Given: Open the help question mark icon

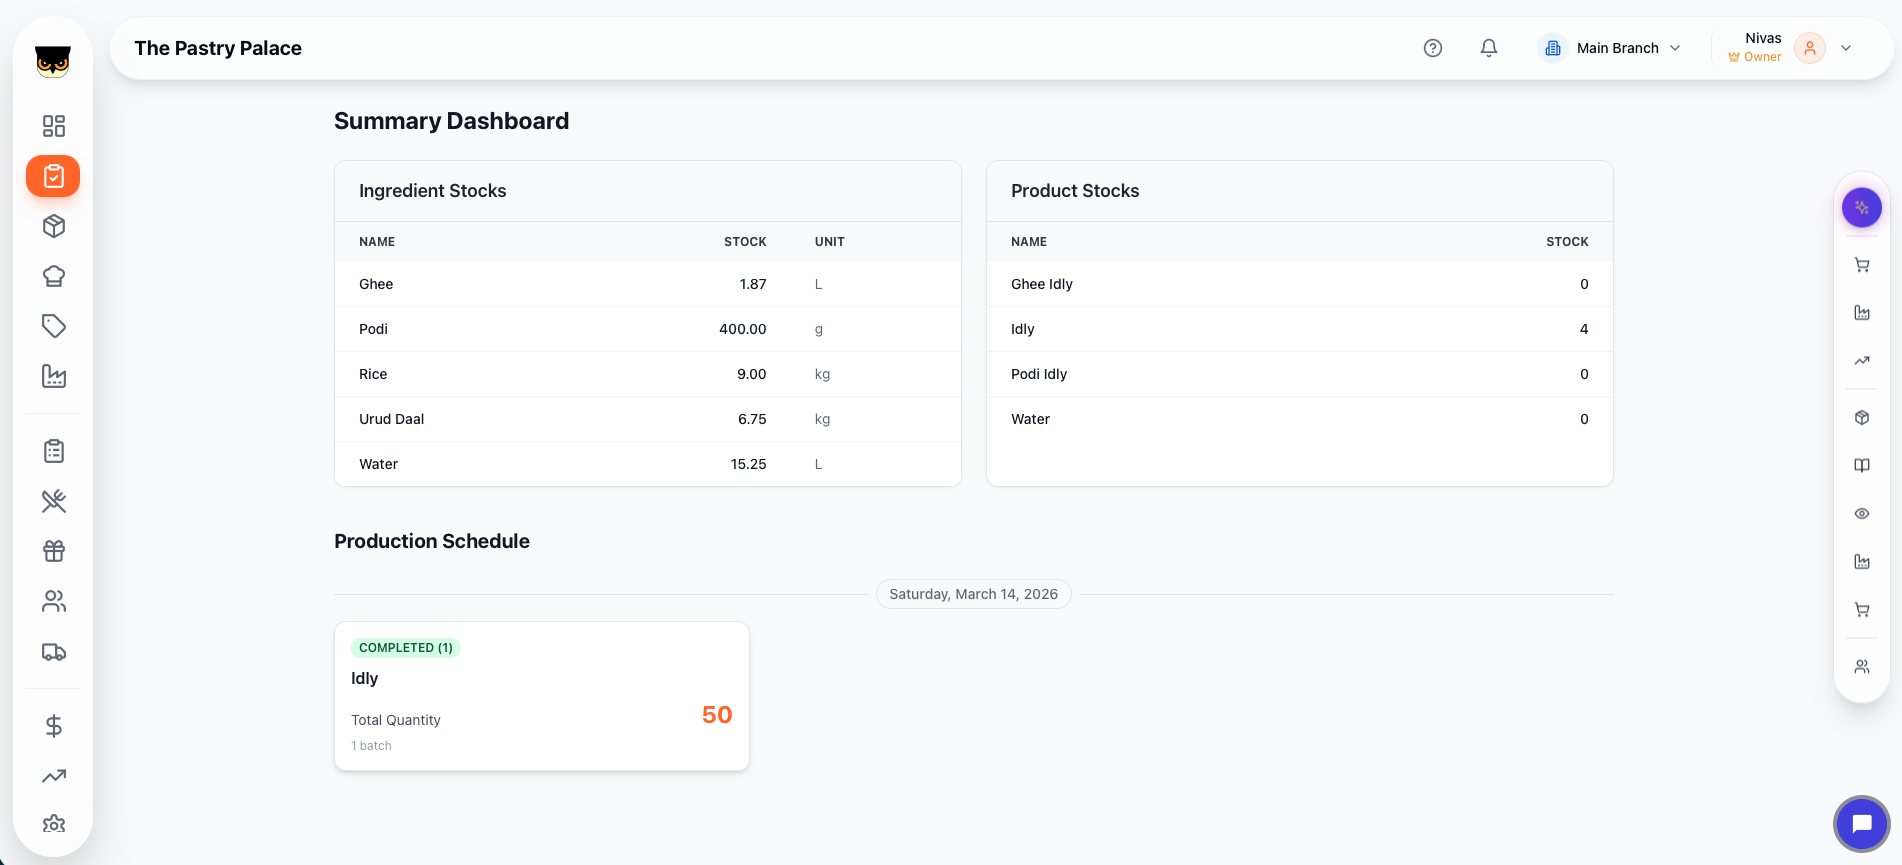Looking at the screenshot, I should pyautogui.click(x=1433, y=48).
